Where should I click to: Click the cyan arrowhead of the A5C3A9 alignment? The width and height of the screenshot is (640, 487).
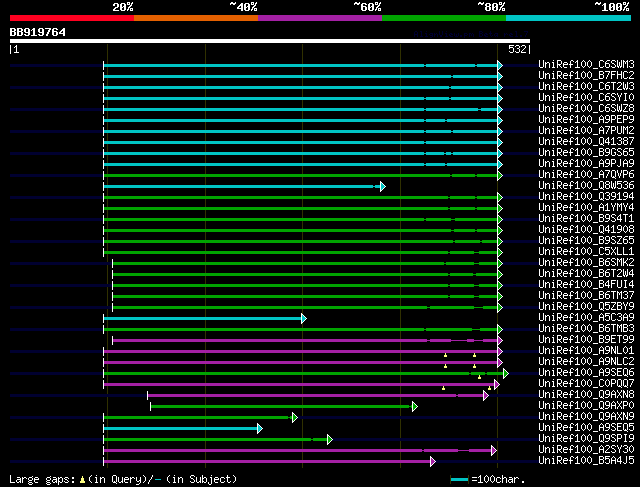pos(304,318)
